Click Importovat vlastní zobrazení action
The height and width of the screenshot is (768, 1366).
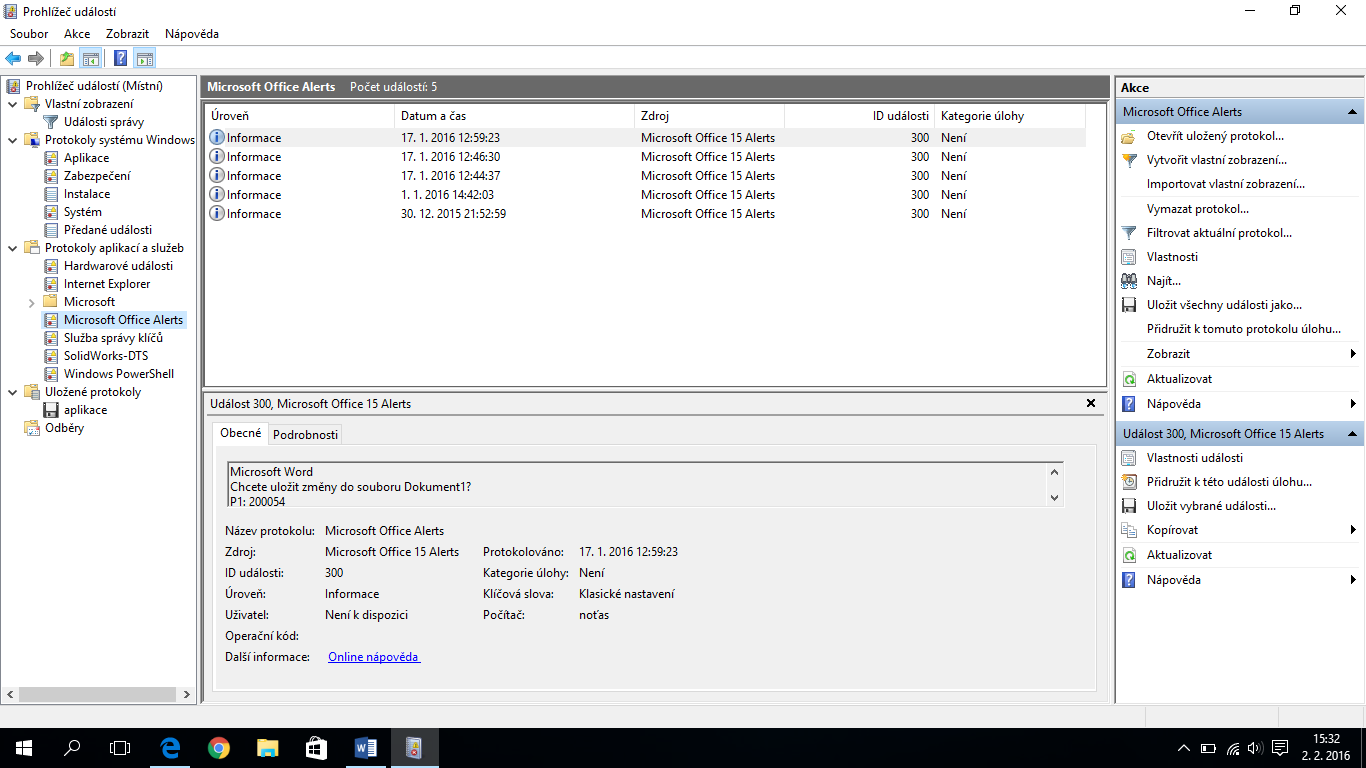1225,184
